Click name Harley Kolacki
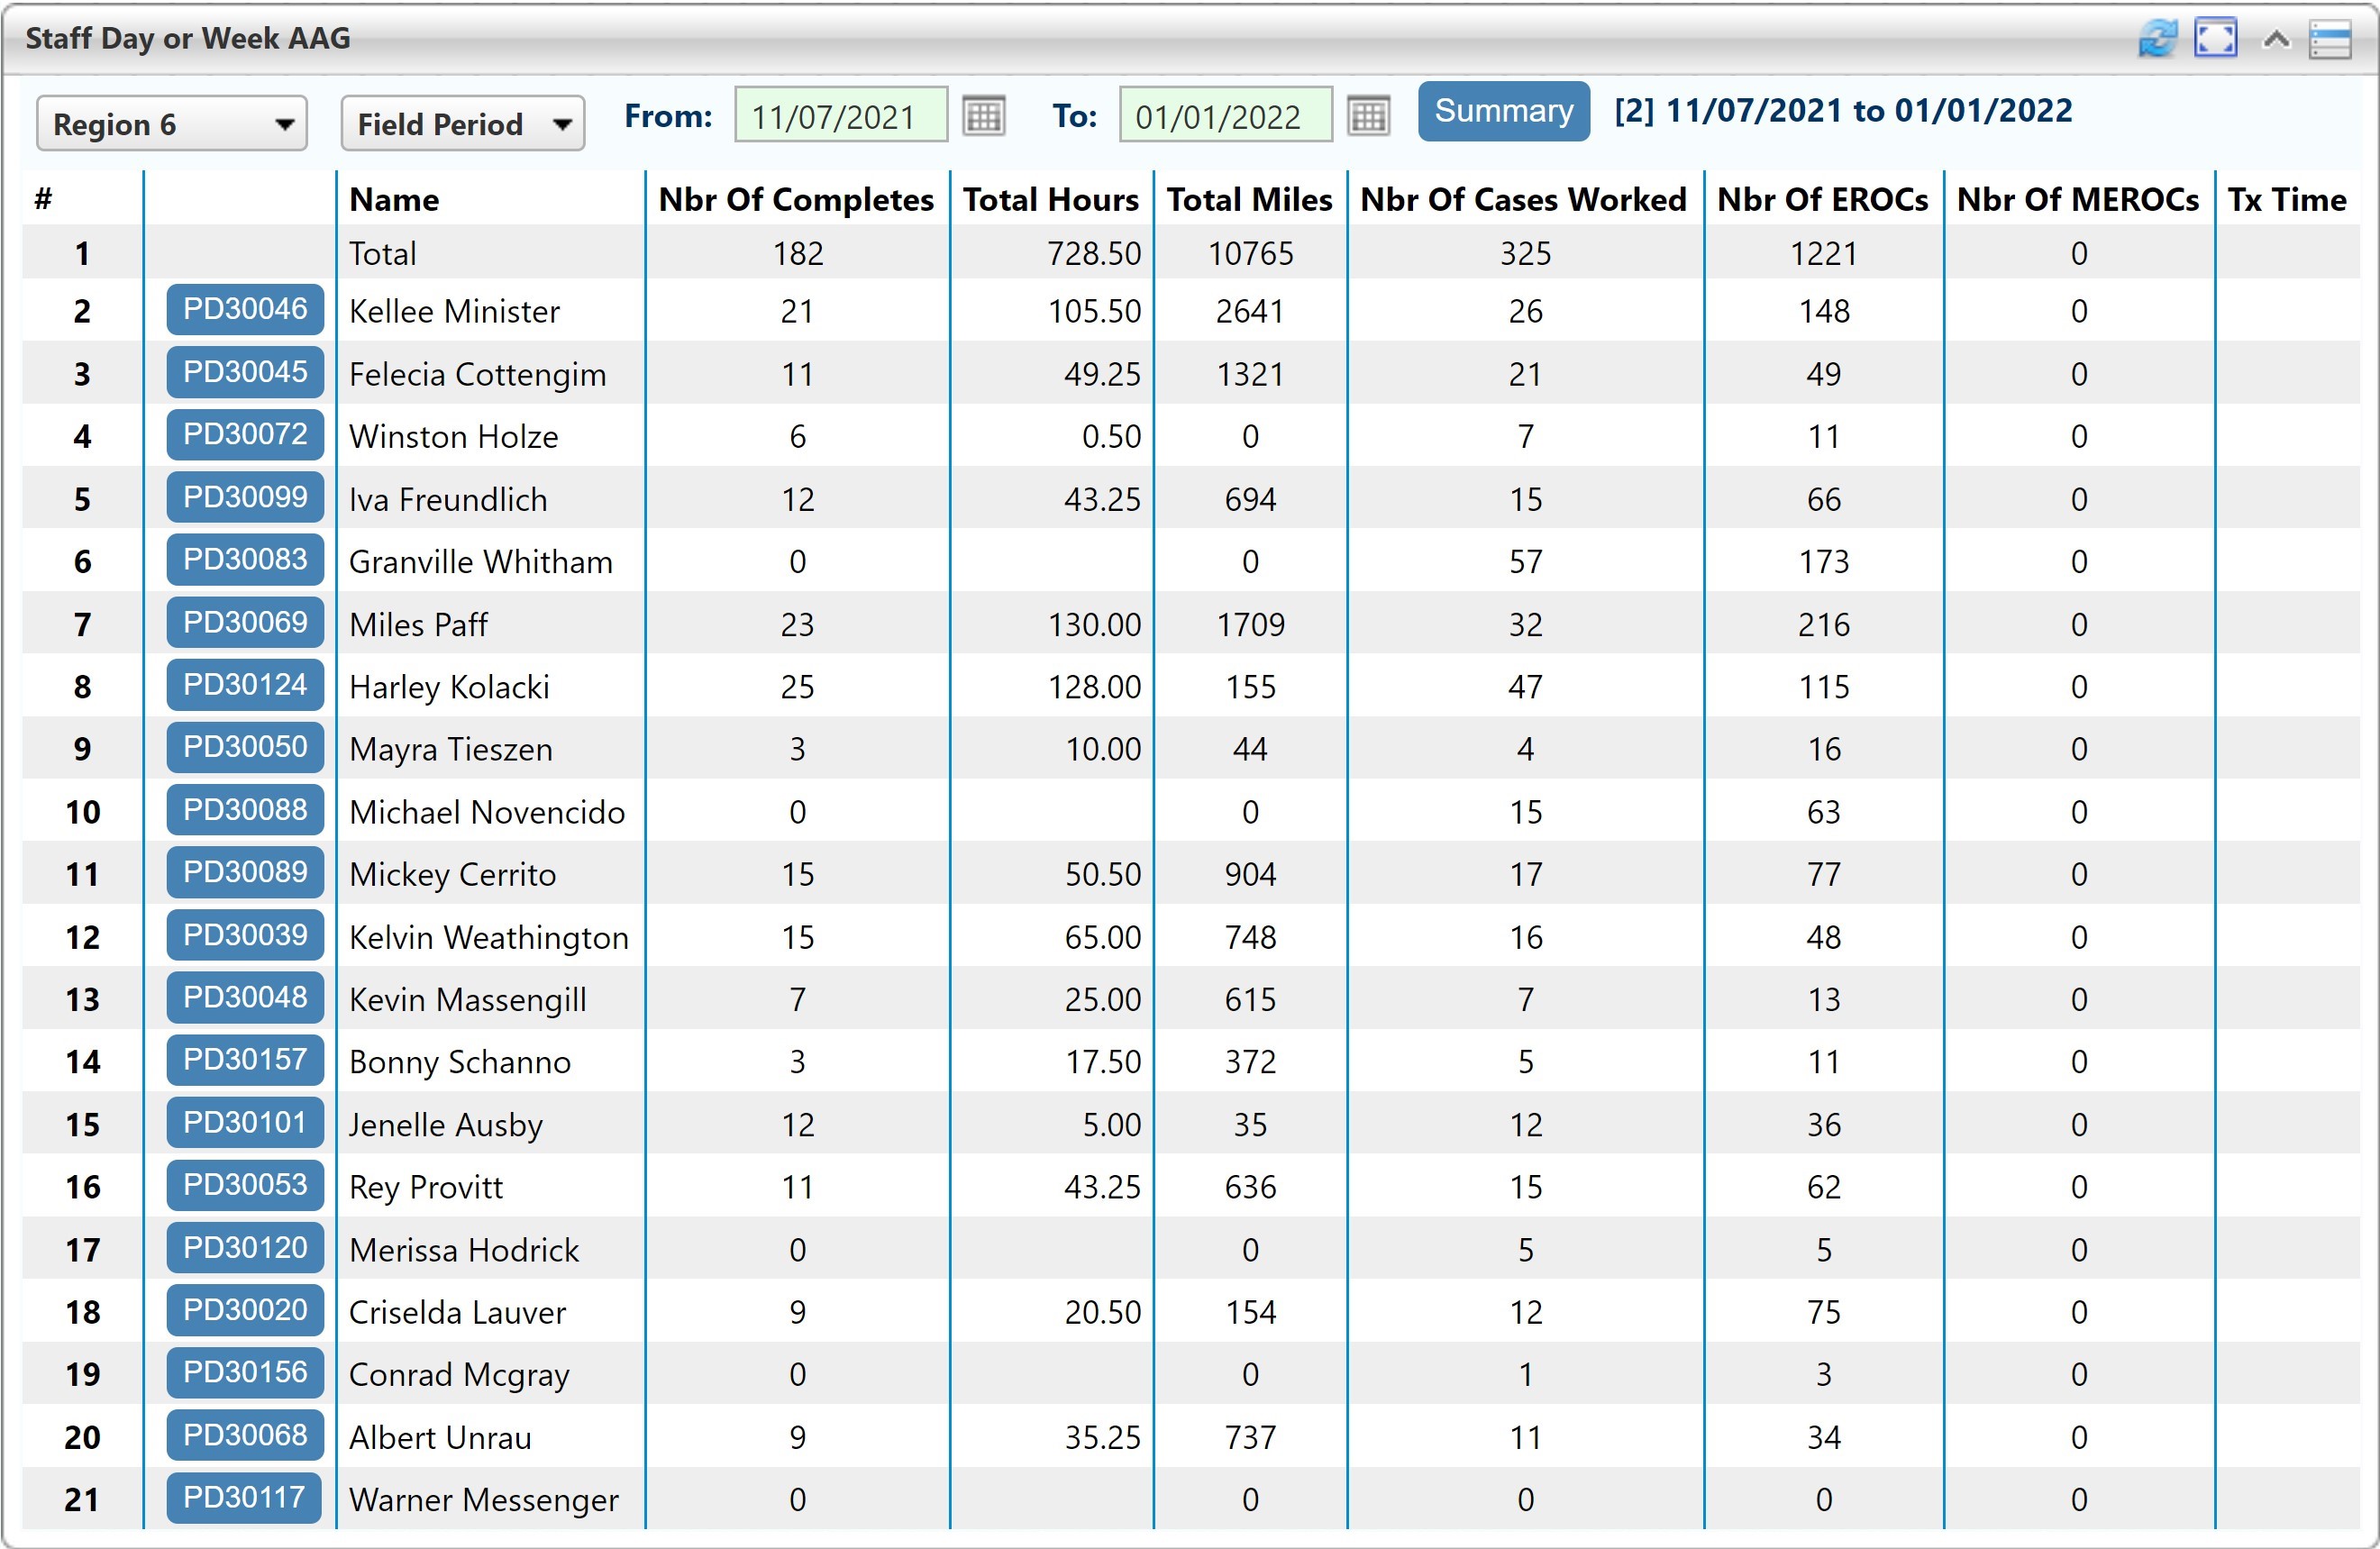The width and height of the screenshot is (2380, 1549). pyautogui.click(x=449, y=687)
